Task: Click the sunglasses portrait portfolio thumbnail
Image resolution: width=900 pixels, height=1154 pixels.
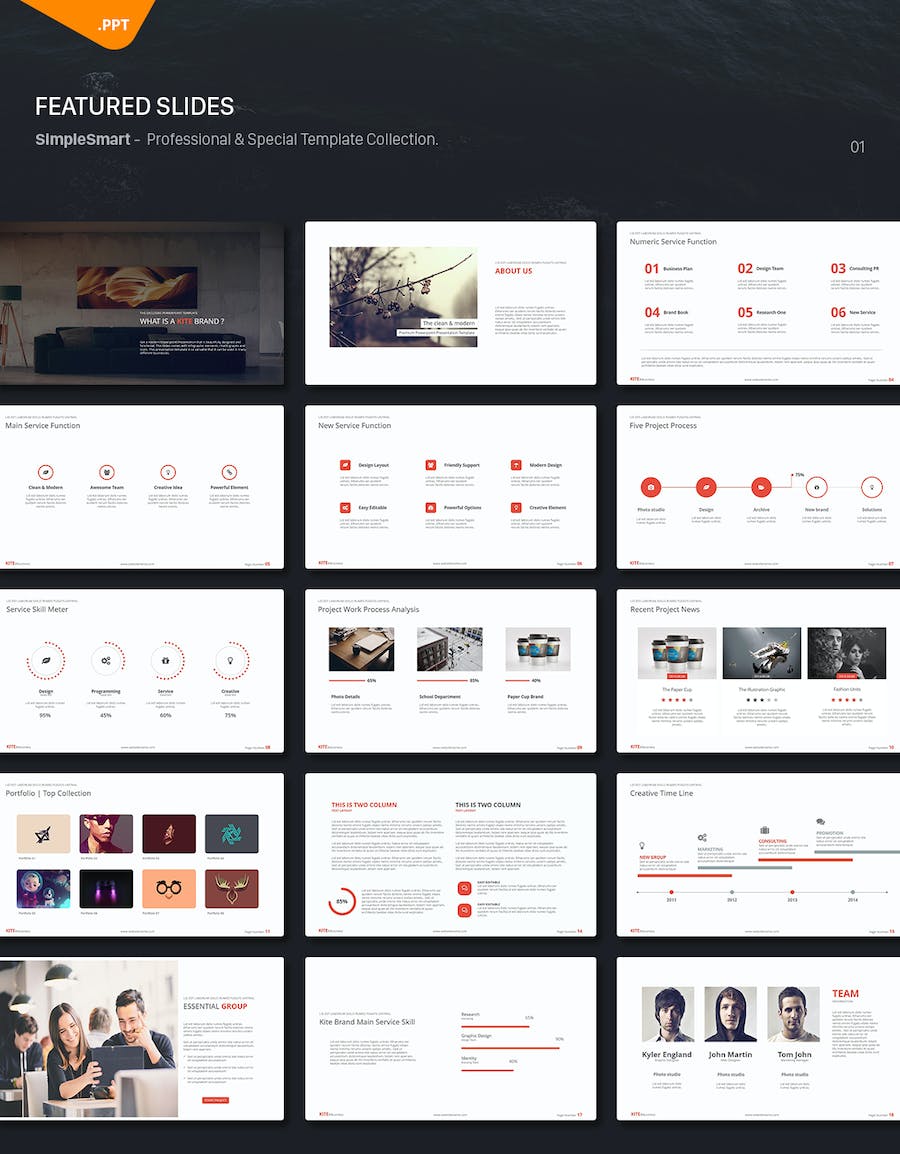Action: point(106,834)
